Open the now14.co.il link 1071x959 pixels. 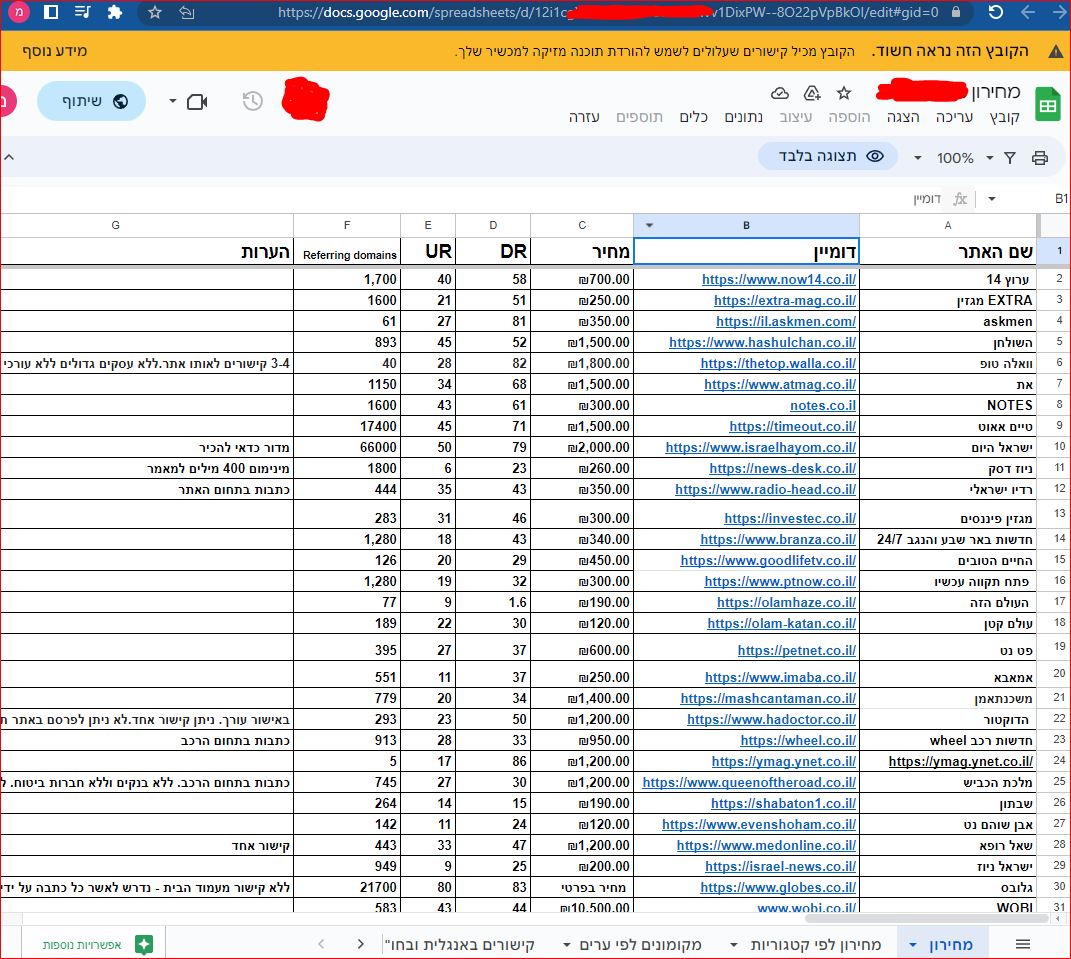point(779,279)
